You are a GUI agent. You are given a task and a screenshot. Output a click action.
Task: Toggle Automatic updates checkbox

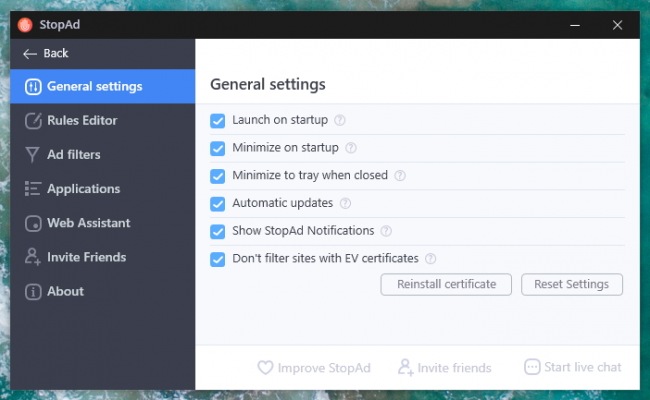tap(218, 204)
